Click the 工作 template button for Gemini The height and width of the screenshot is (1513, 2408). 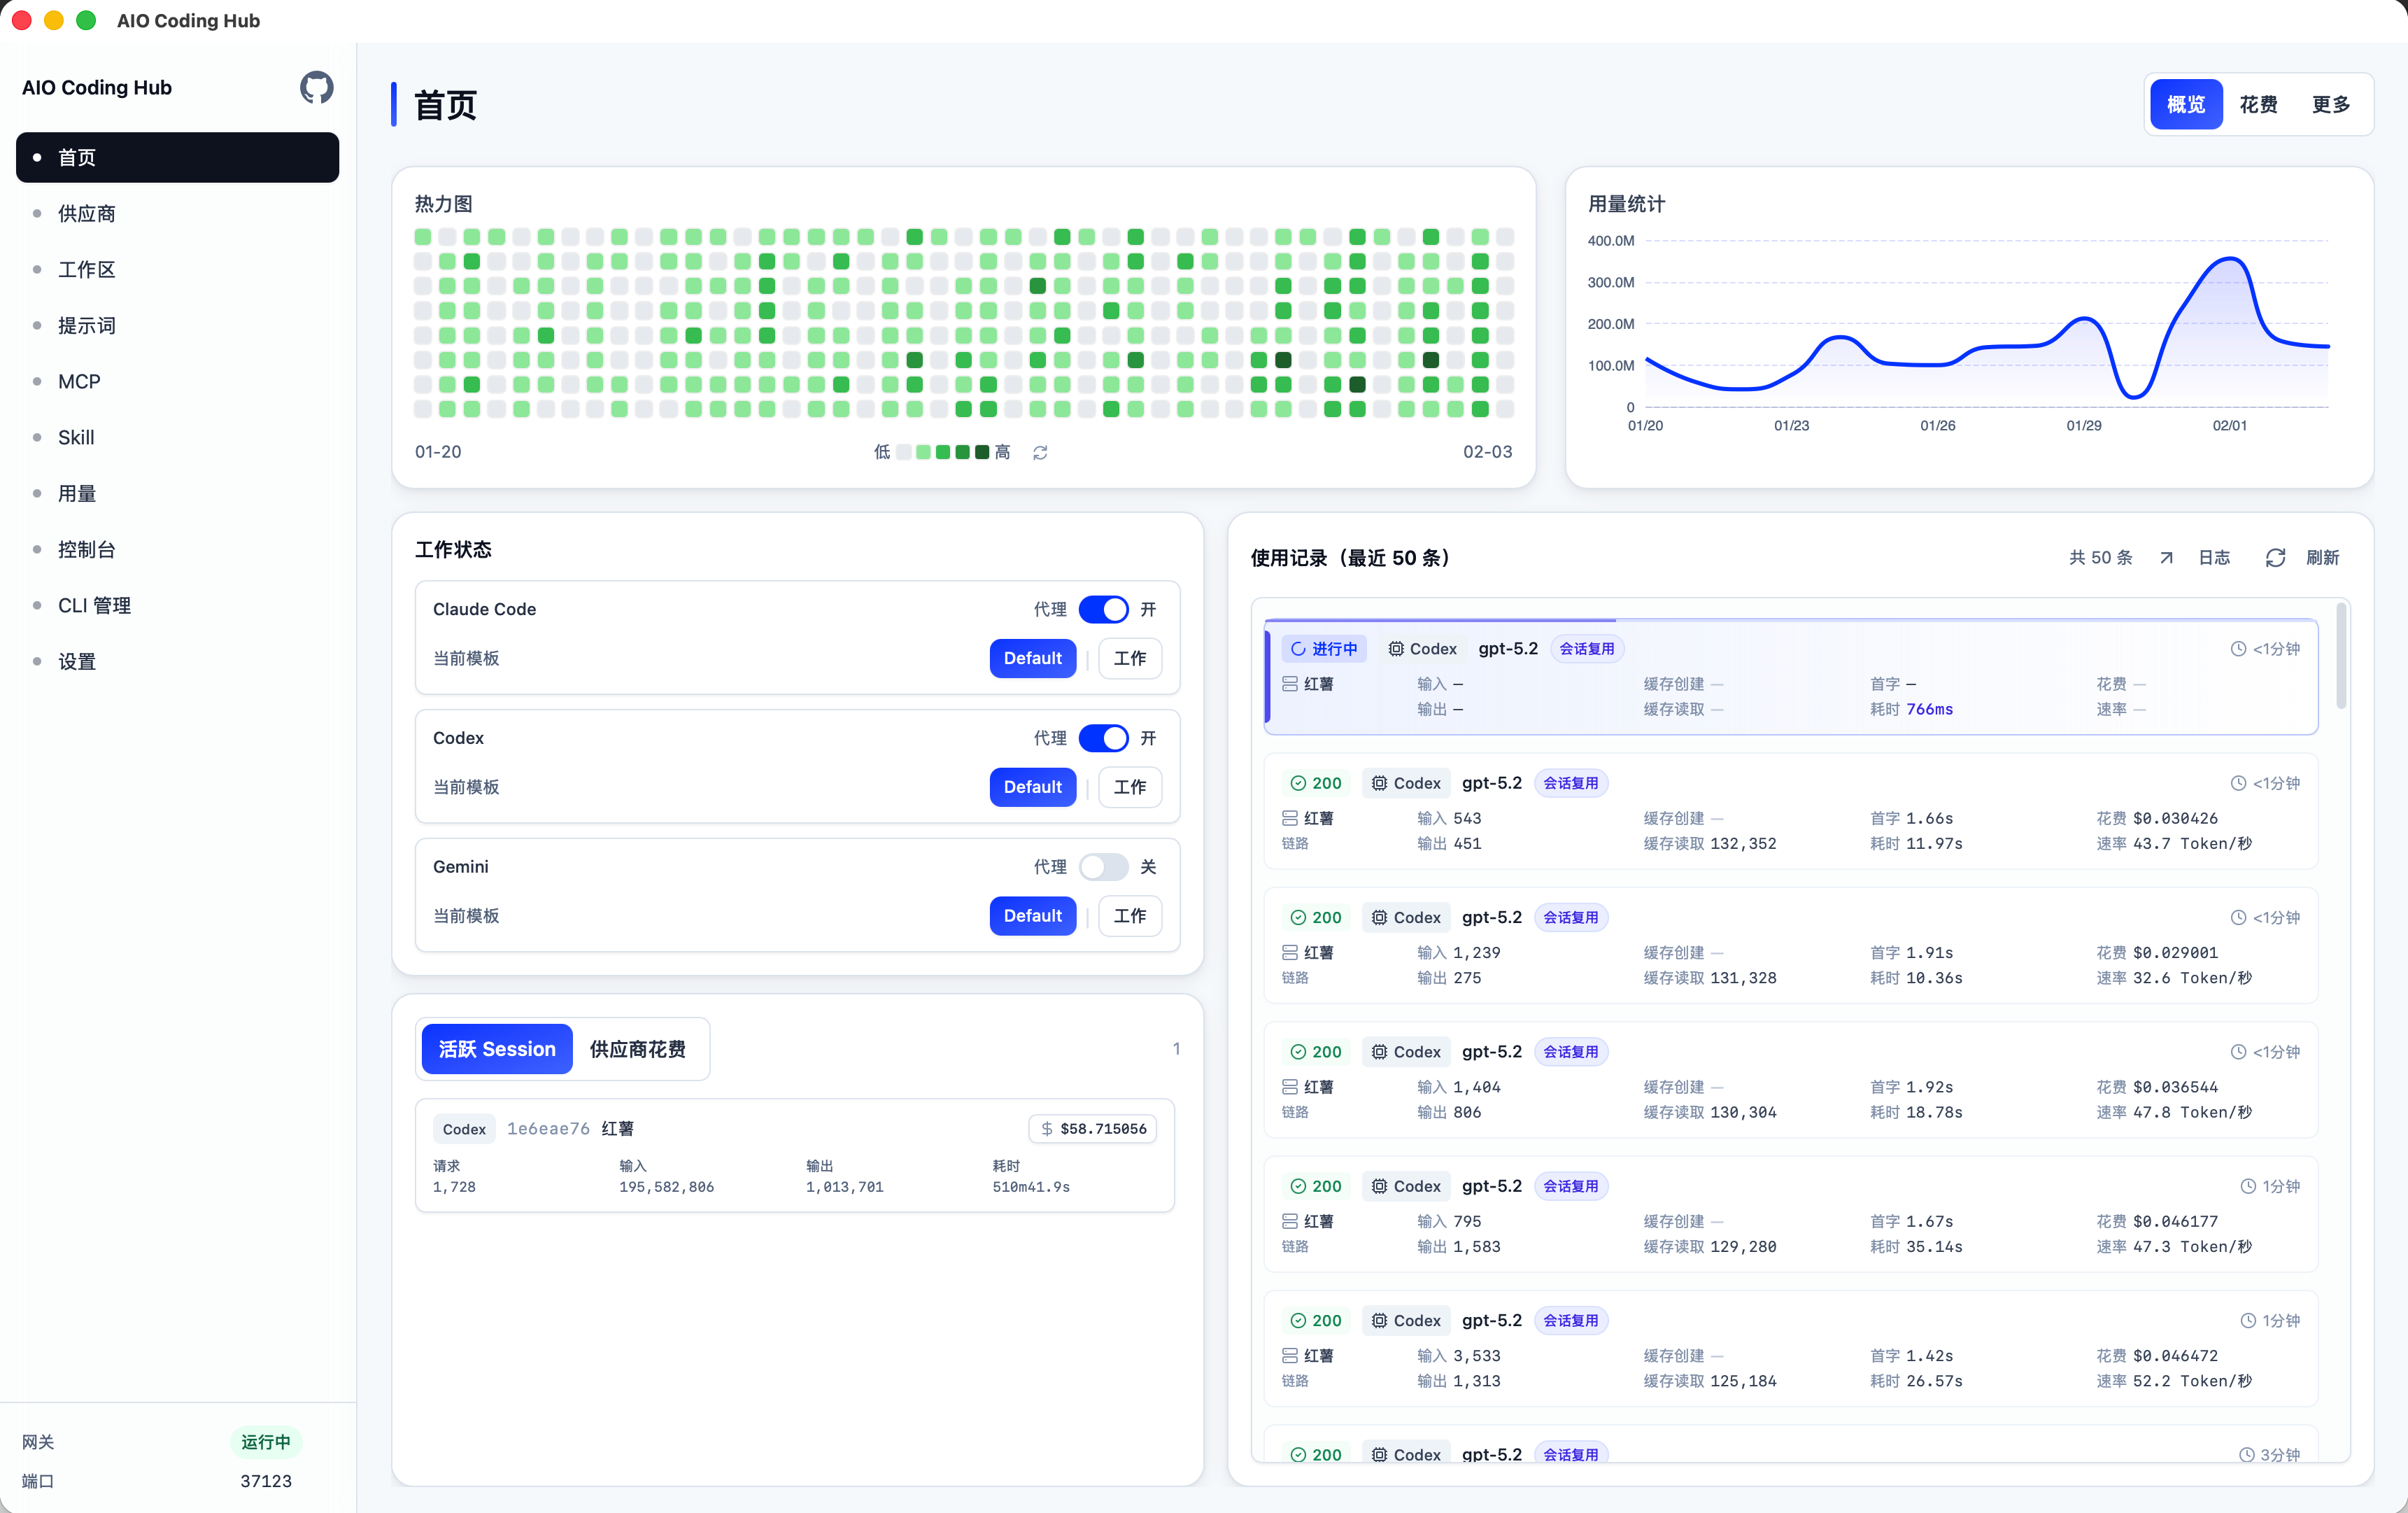pos(1130,916)
